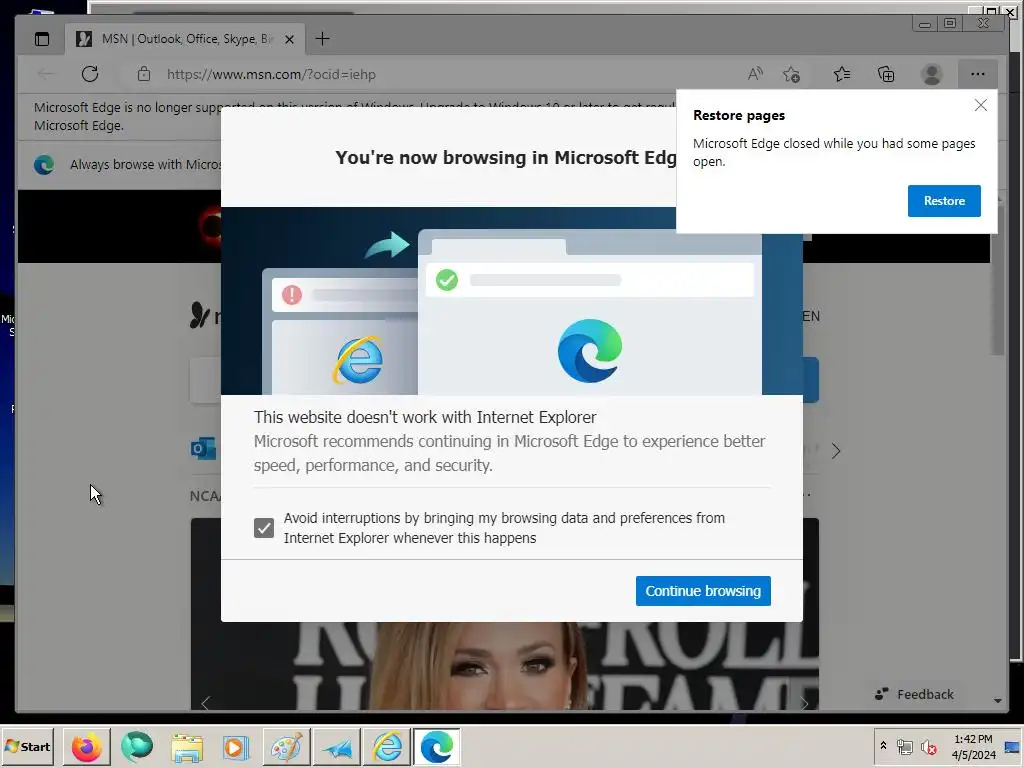1024x768 pixels.
Task: Click the muted volume tray icon
Action: click(929, 746)
